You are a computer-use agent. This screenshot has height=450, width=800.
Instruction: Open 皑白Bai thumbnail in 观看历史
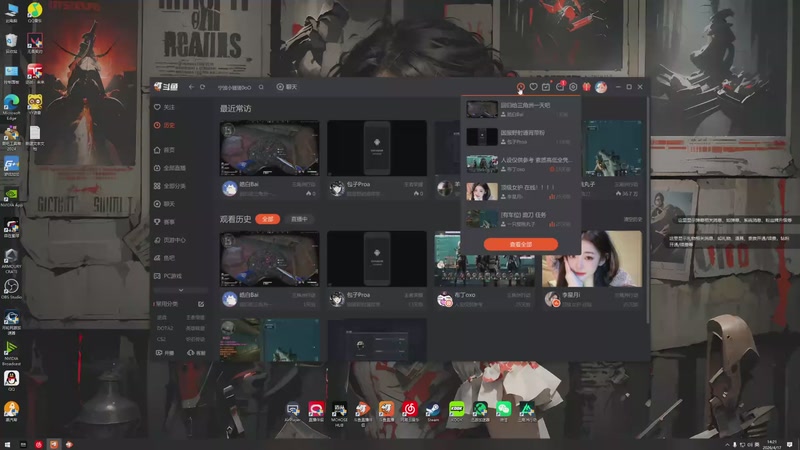[269, 259]
